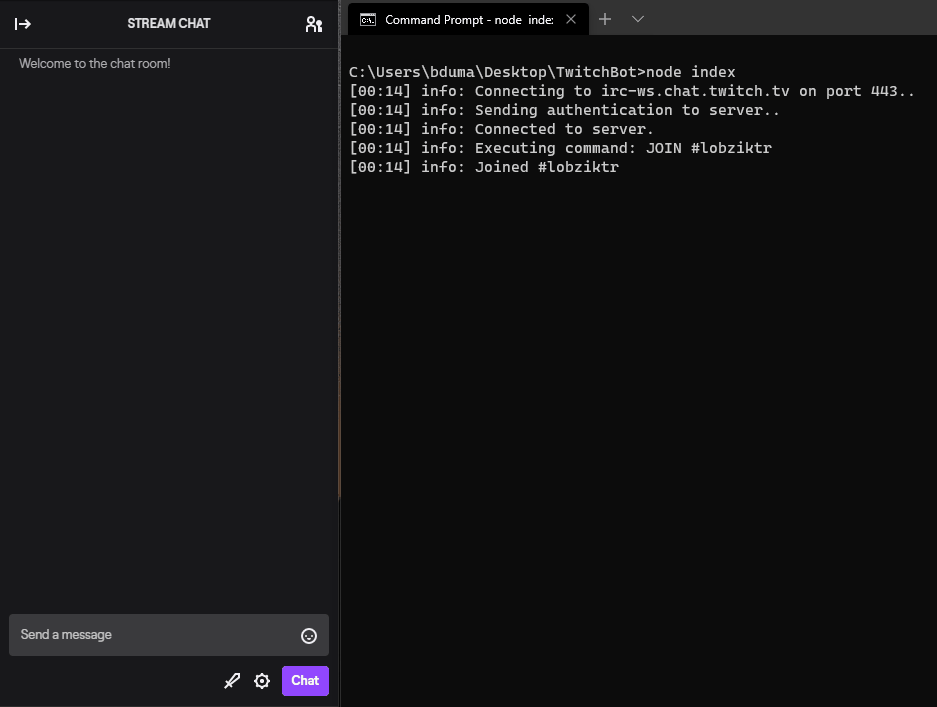Image resolution: width=937 pixels, height=707 pixels.
Task: Click the 'node index' command line text
Action: tap(690, 72)
